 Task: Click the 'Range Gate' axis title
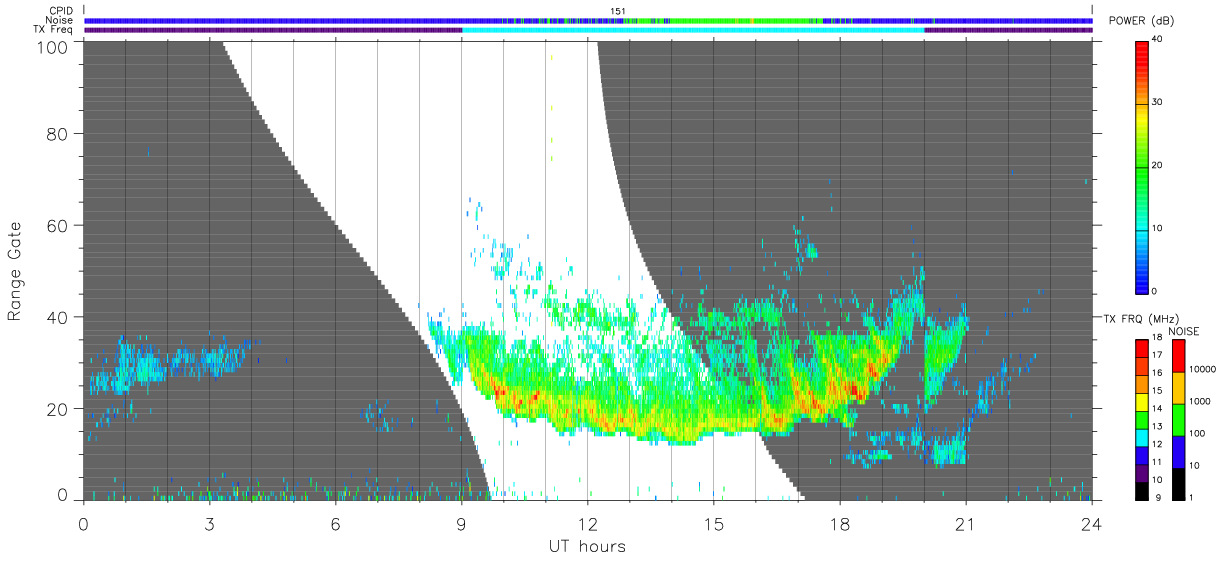[16, 271]
